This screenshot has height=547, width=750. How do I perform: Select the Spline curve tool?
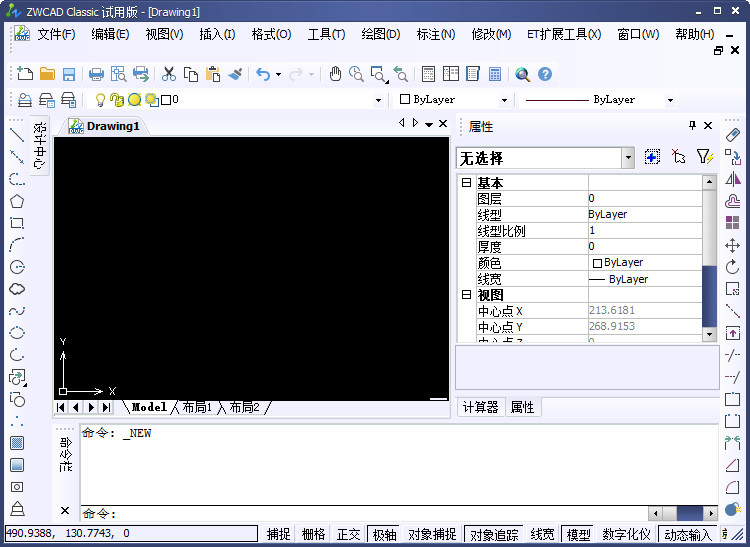pyautogui.click(x=17, y=311)
